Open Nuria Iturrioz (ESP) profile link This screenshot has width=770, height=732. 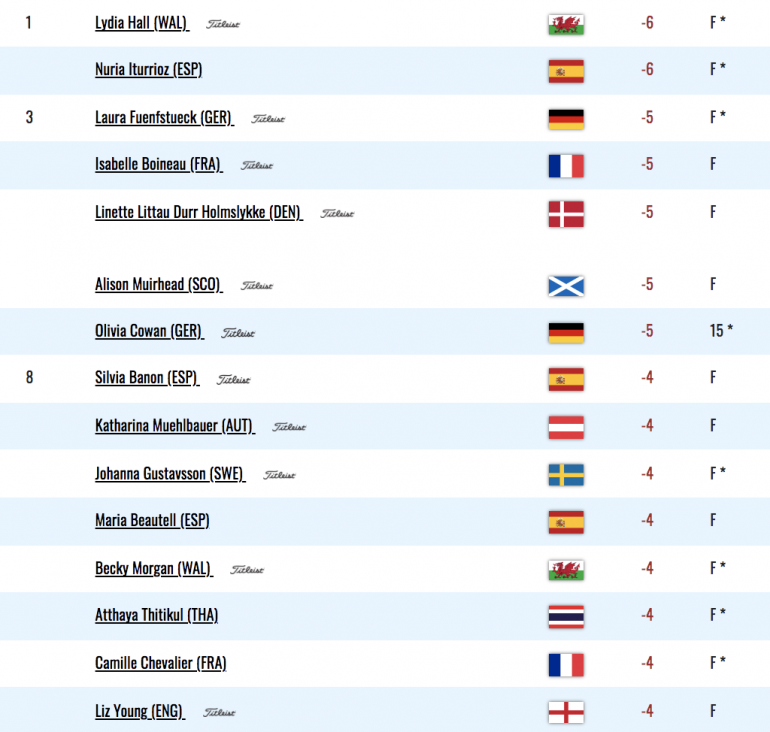pyautogui.click(x=149, y=70)
